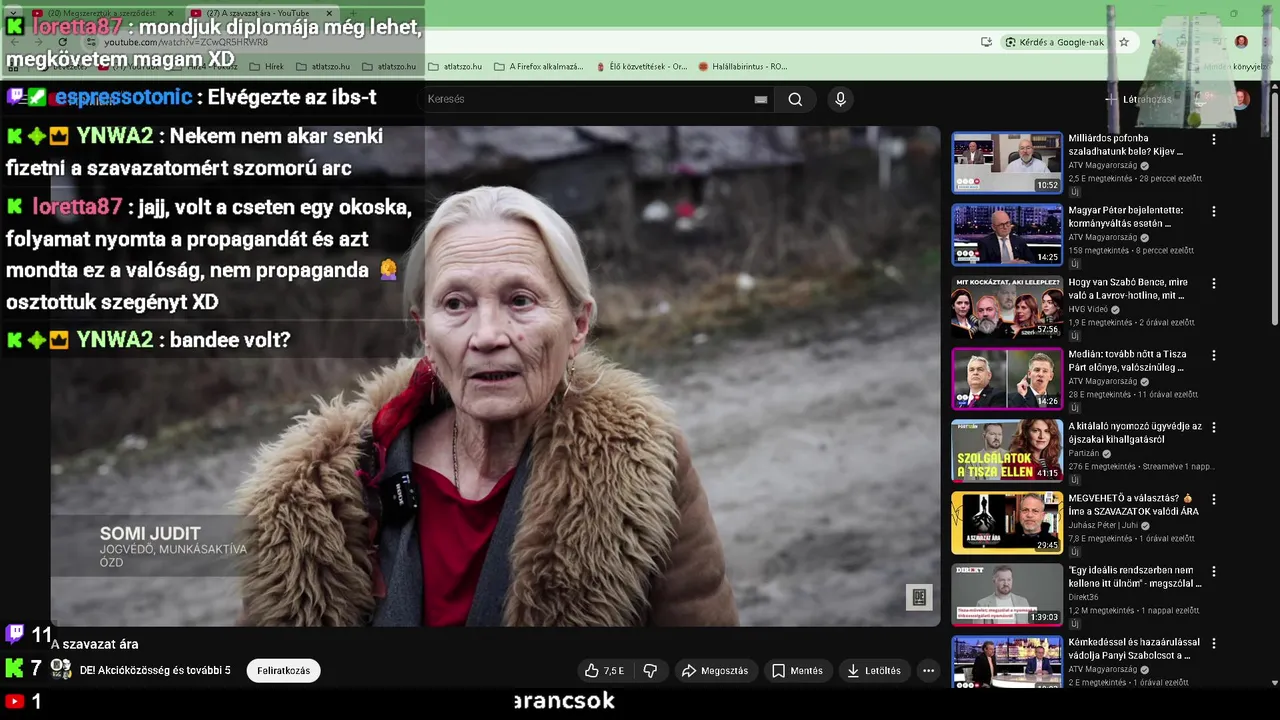
Task: Open the HVG Videó channel link
Action: pyautogui.click(x=1088, y=309)
